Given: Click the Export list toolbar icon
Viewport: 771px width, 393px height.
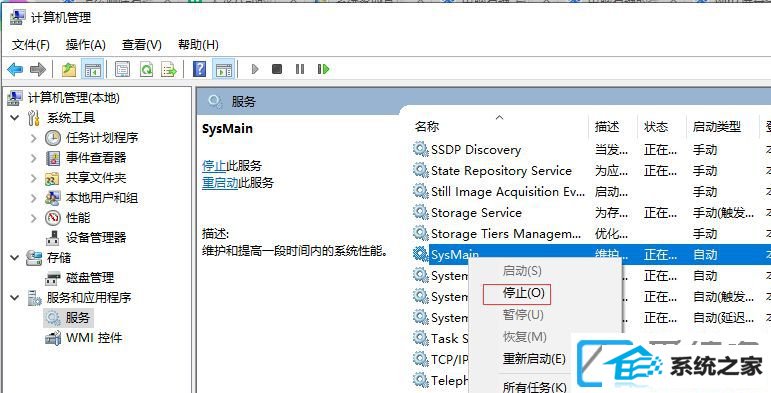Looking at the screenshot, I should pos(169,69).
